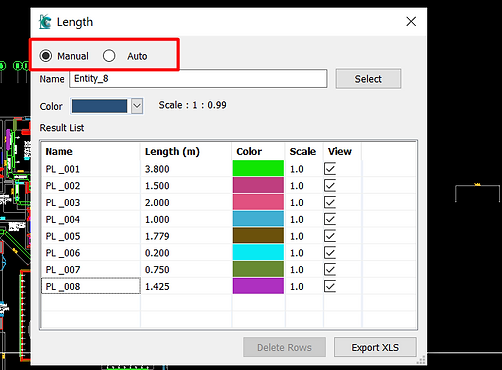The image size is (502, 370).
Task: Click the length value 0.750
Action: click(x=157, y=269)
